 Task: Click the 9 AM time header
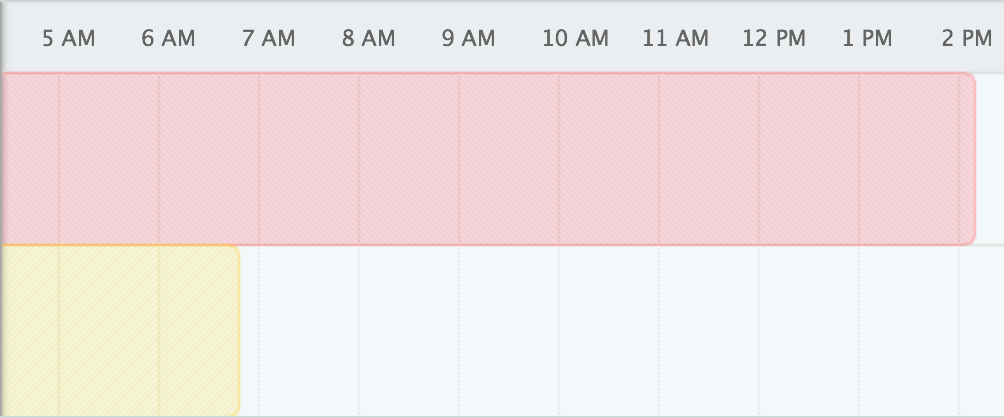(x=469, y=39)
